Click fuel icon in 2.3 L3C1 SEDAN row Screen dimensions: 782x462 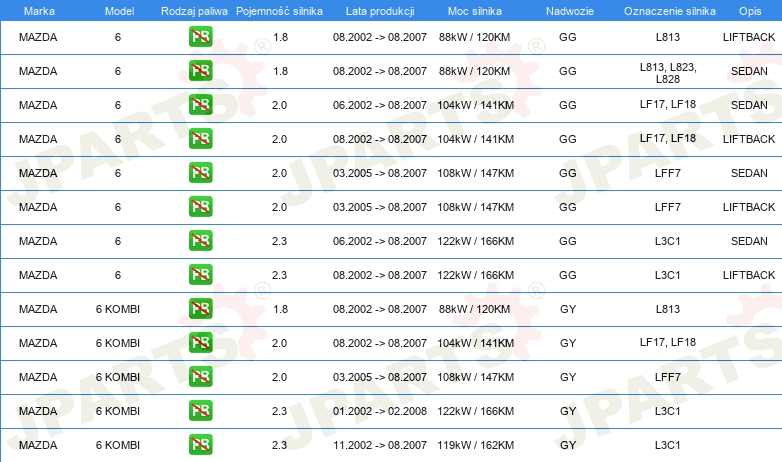200,240
